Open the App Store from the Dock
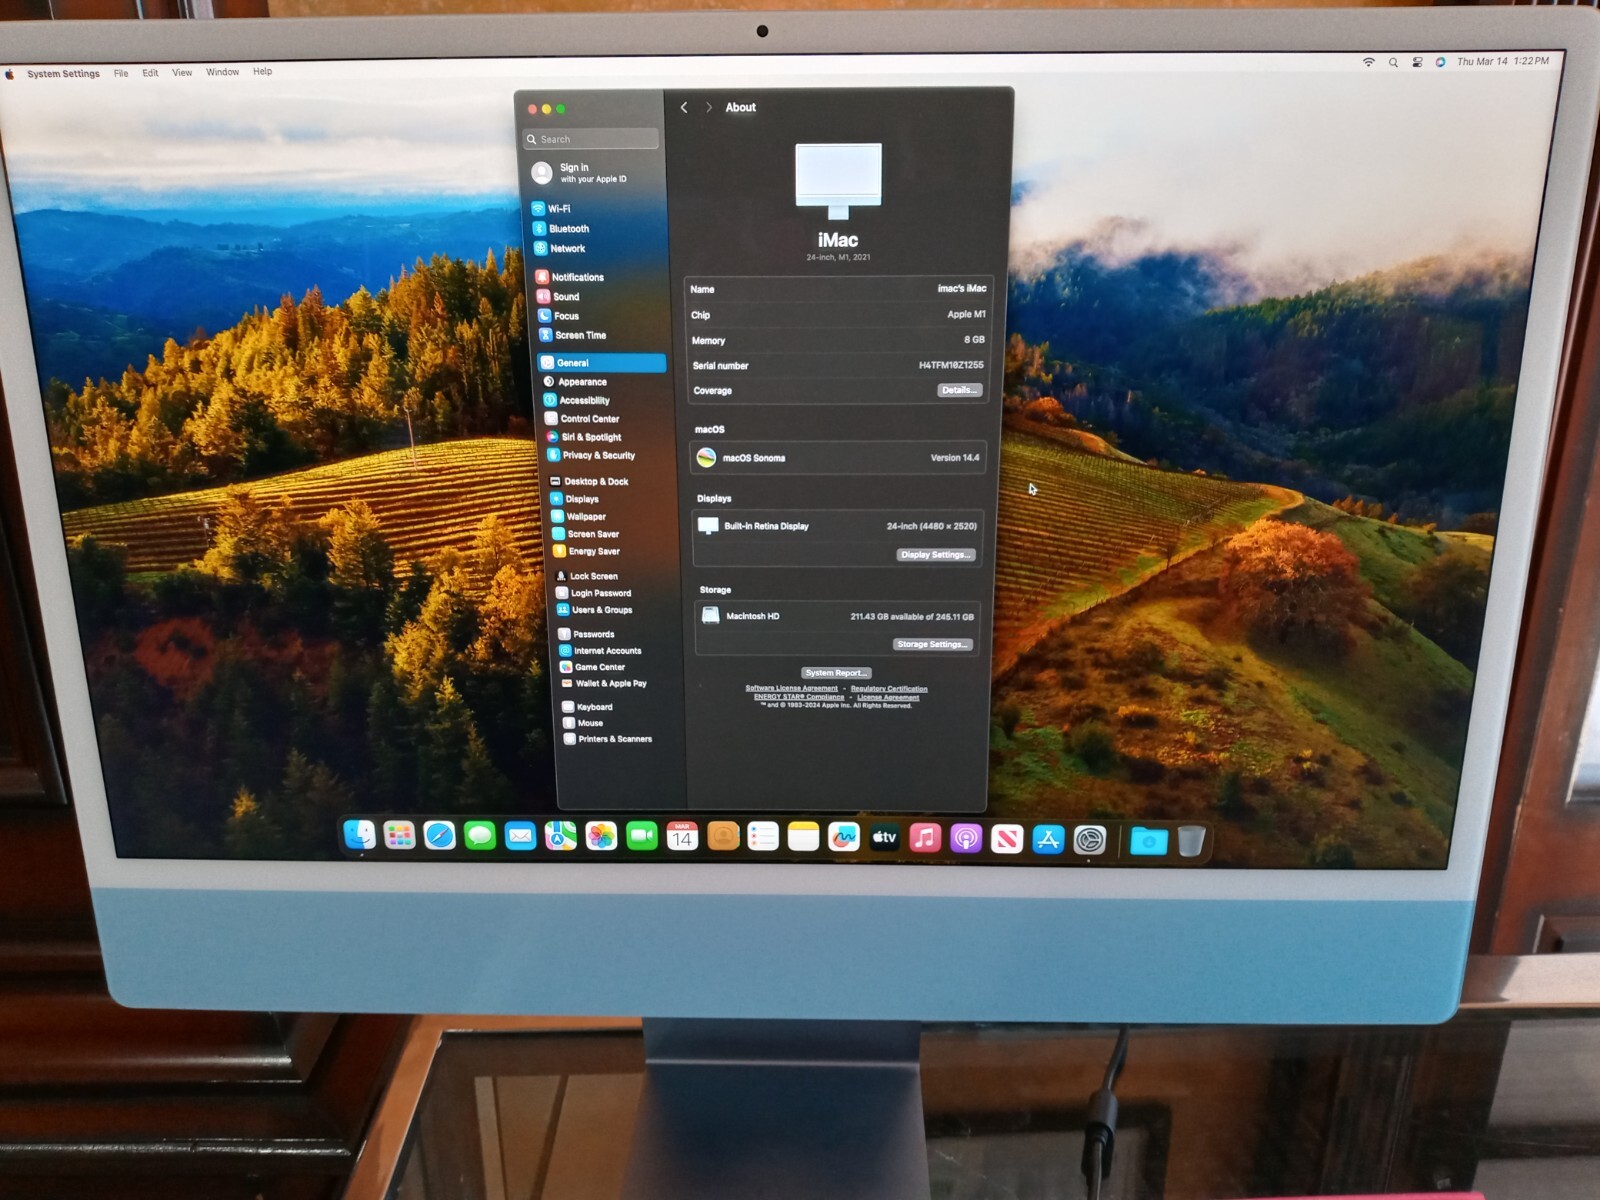1600x1200 pixels. tap(1048, 839)
